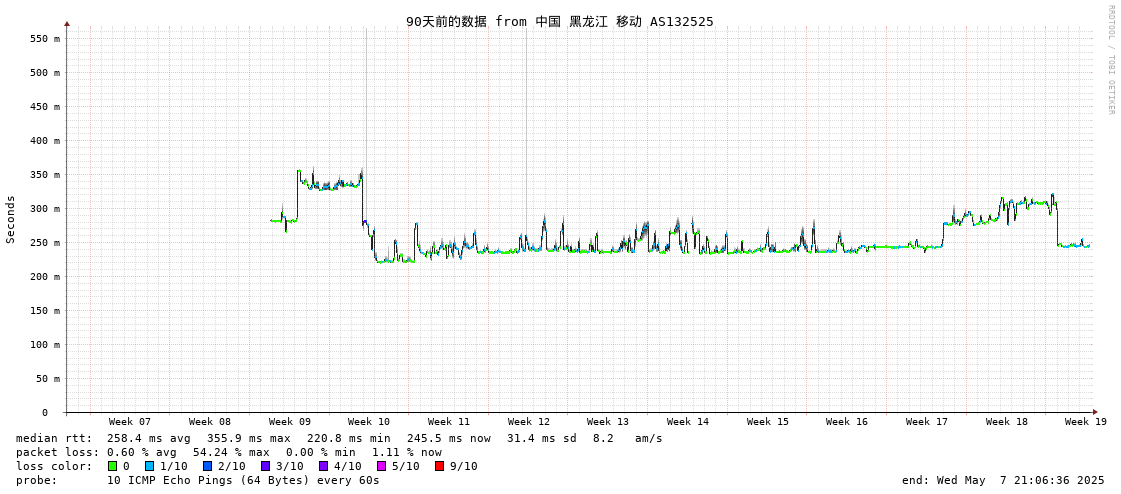
Task: Click the 200 m y-axis label
Action: point(44,277)
